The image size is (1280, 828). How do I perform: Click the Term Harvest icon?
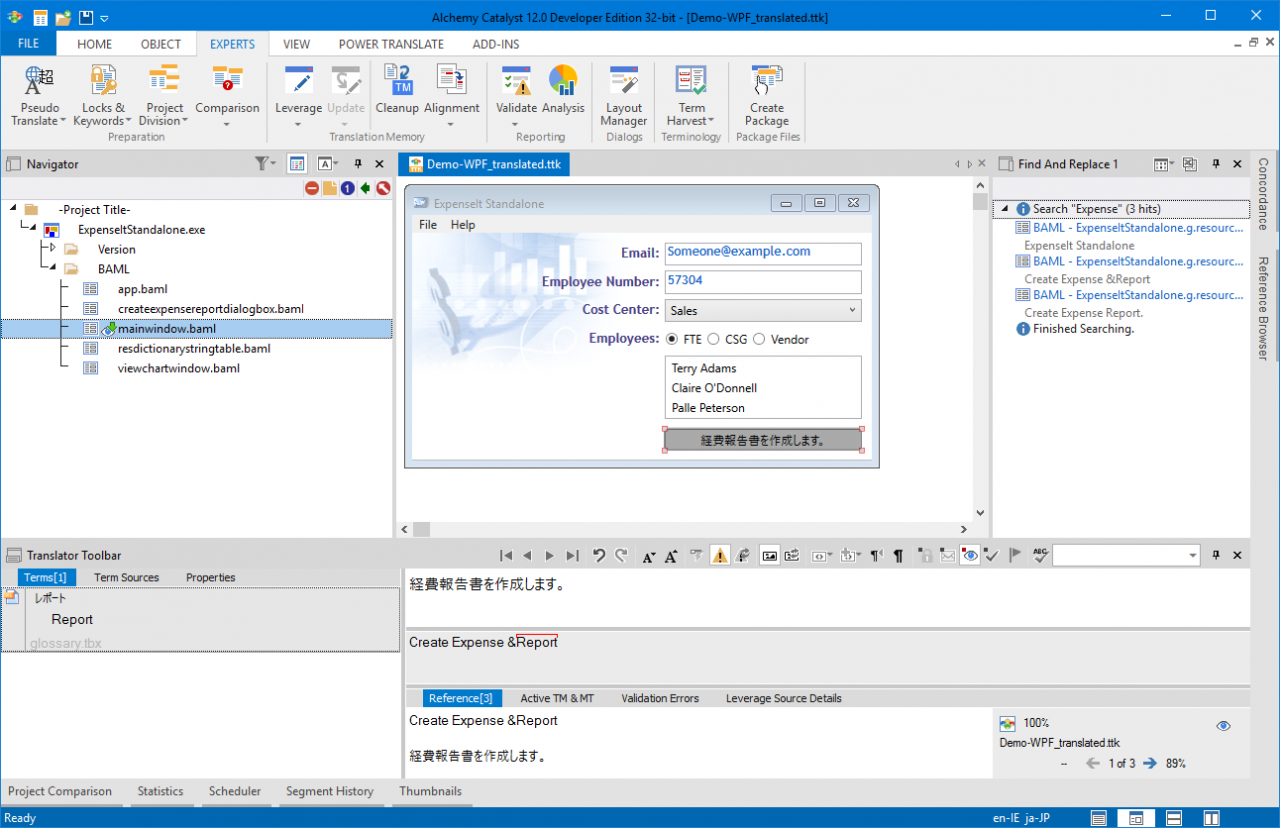pyautogui.click(x=691, y=82)
